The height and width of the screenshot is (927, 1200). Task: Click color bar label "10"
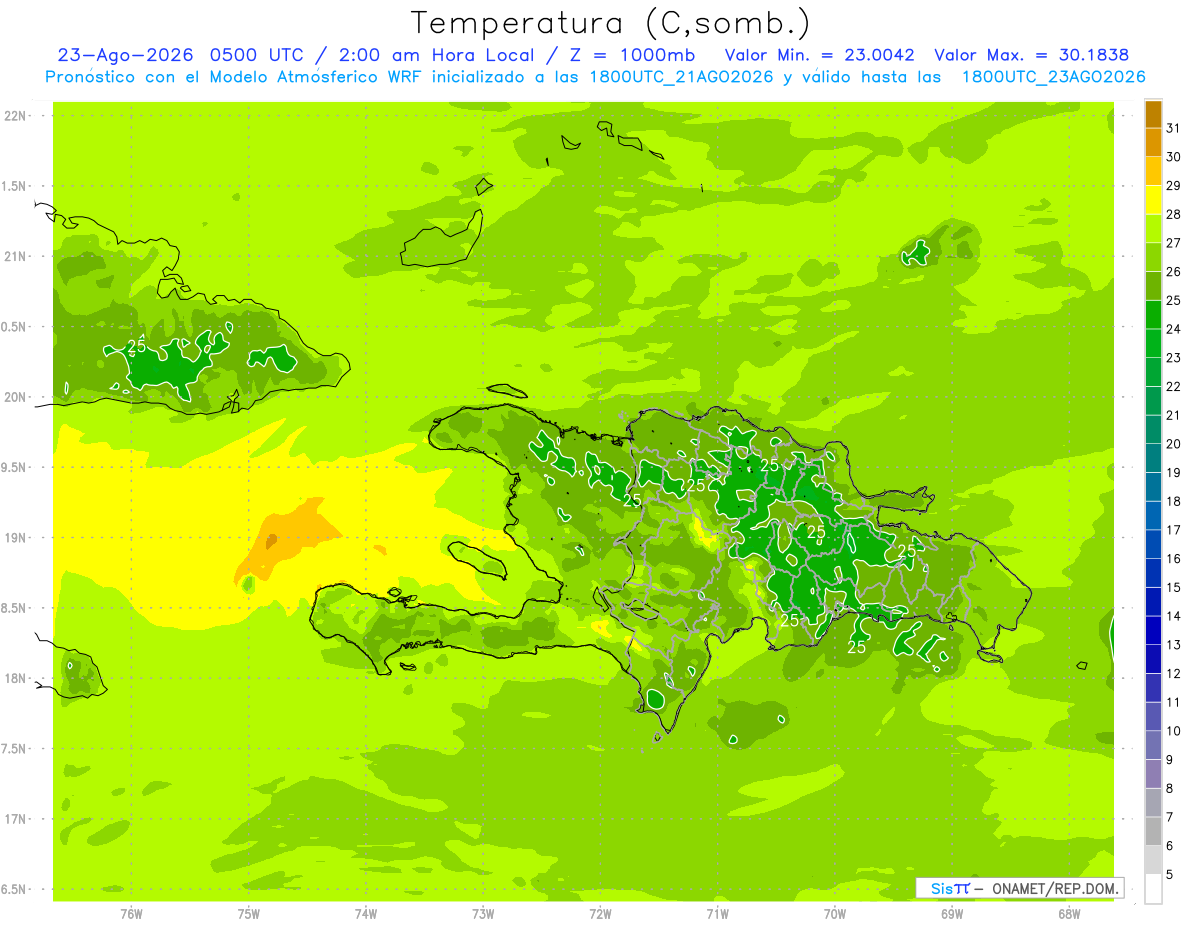pos(1174,731)
